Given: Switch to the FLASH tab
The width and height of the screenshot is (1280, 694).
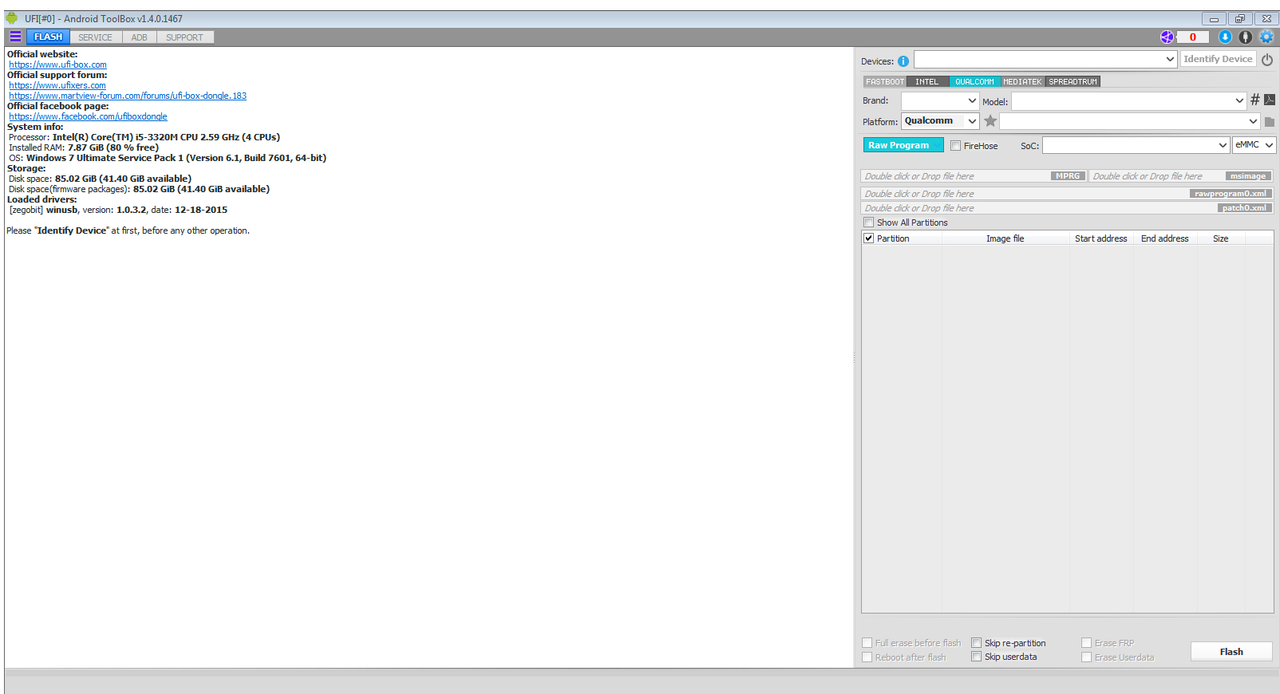Looking at the screenshot, I should click(48, 37).
